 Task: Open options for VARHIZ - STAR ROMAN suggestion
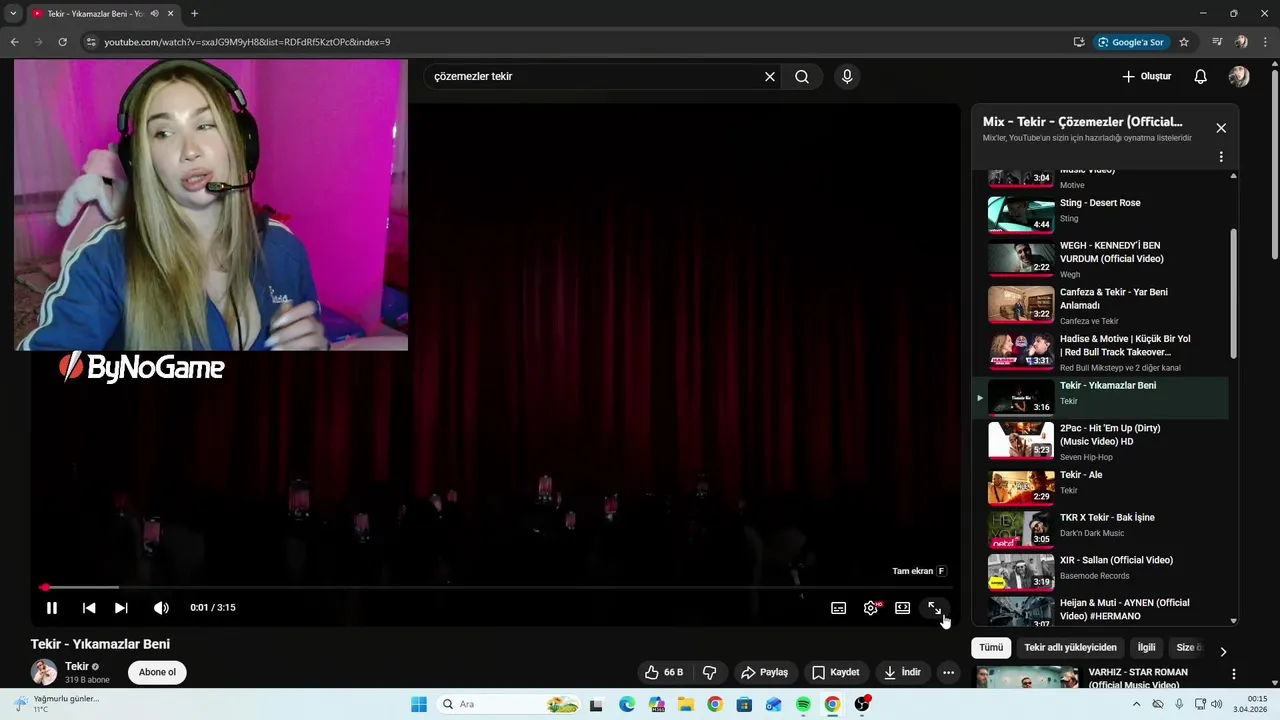[1234, 675]
